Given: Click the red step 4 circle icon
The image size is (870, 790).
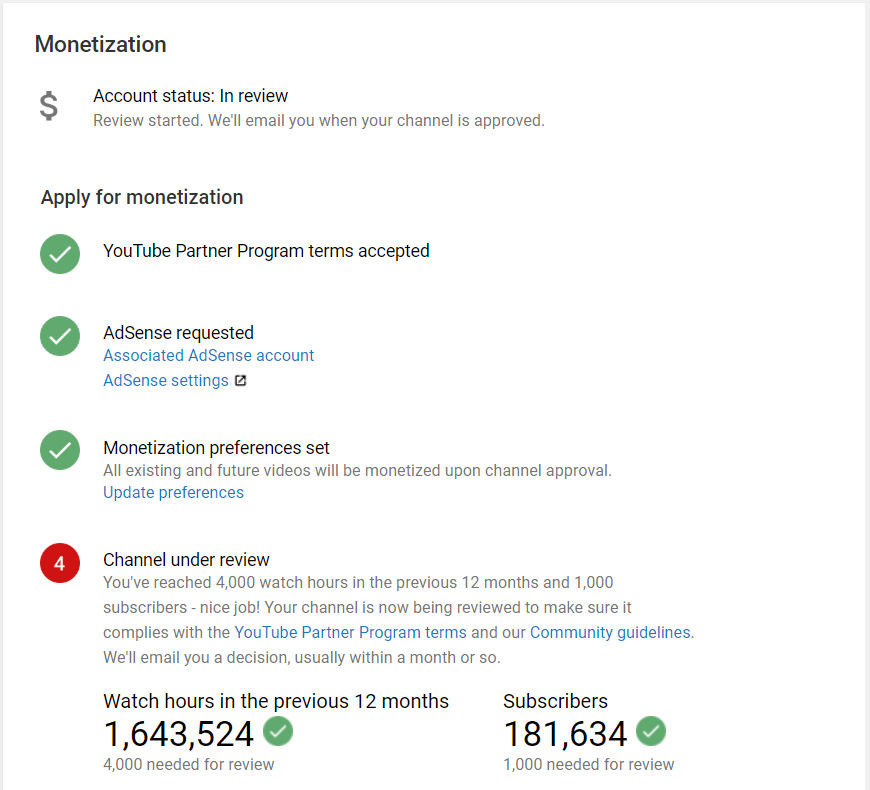Looking at the screenshot, I should tap(60, 563).
